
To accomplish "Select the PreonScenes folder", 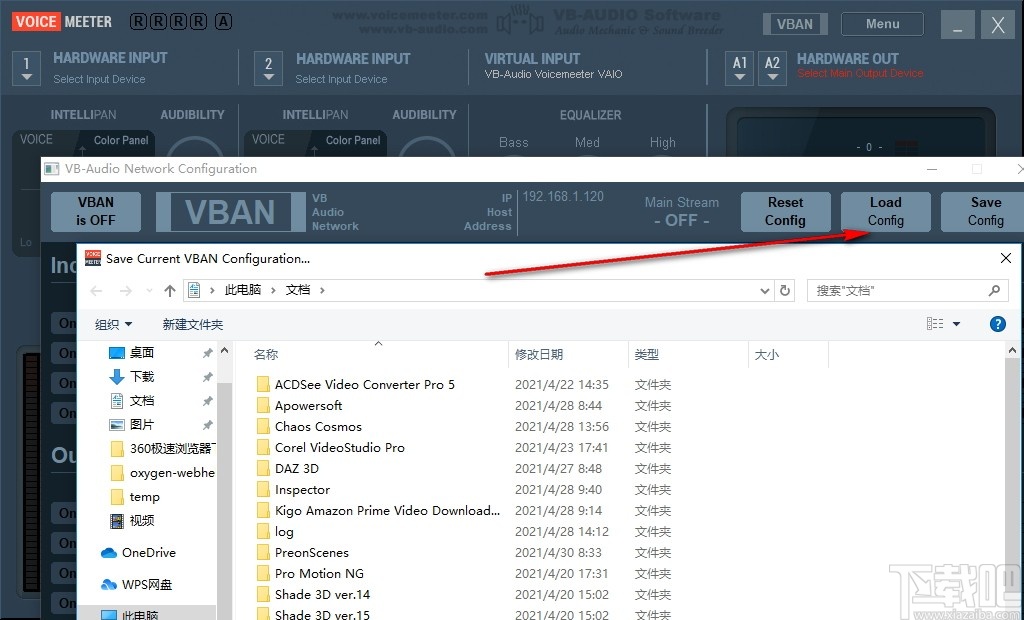I will [x=312, y=553].
